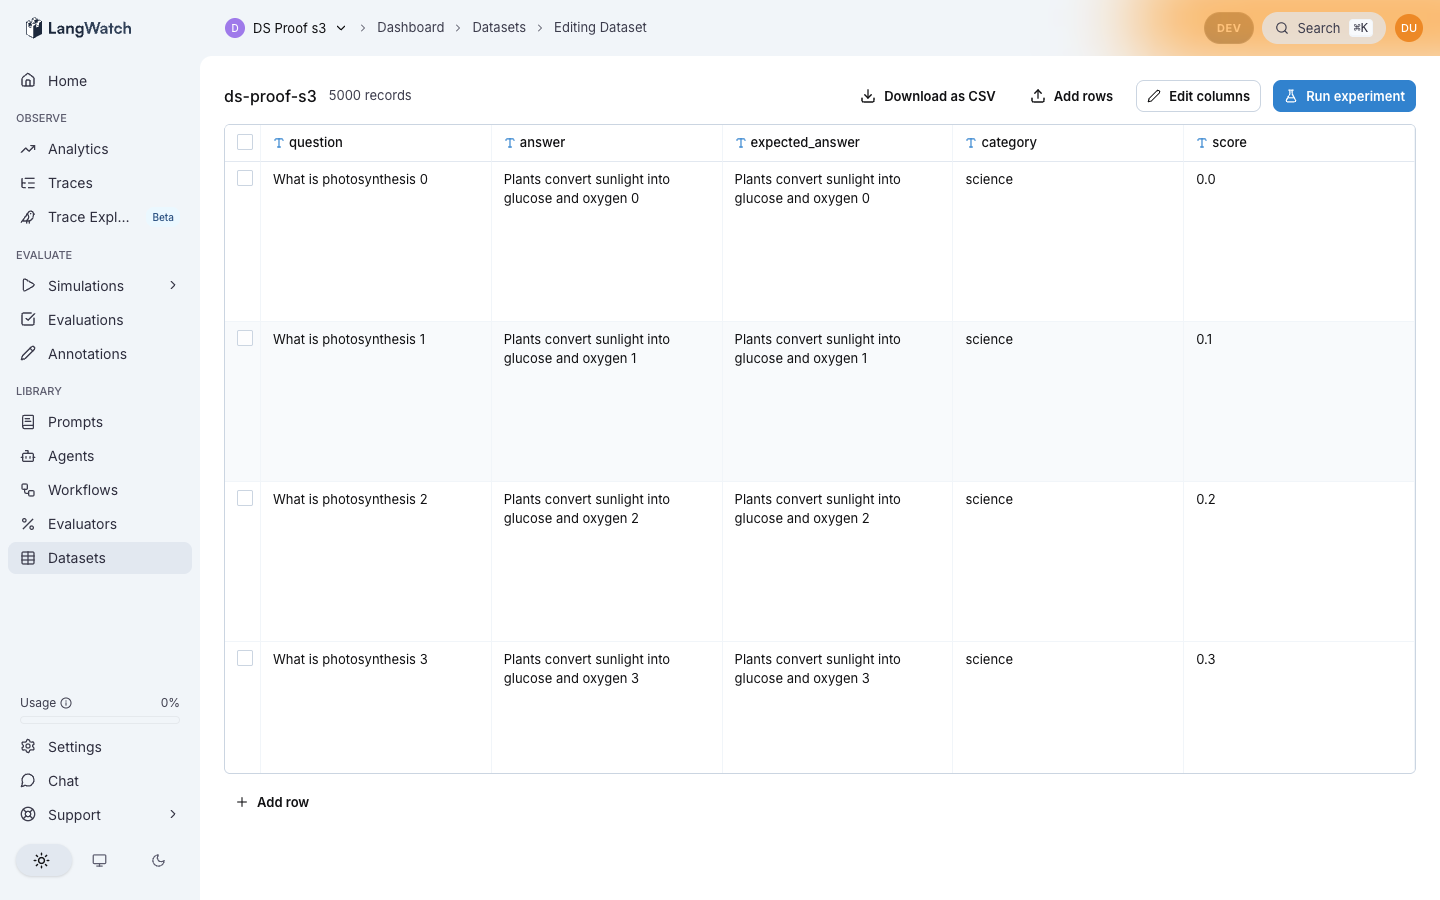Image resolution: width=1440 pixels, height=900 pixels.
Task: Click the Support lifebuoy icon
Action: (x=28, y=815)
